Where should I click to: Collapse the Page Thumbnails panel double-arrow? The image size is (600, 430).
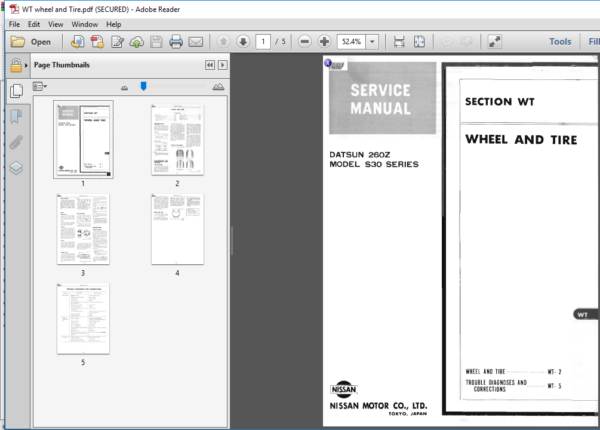[x=210, y=65]
